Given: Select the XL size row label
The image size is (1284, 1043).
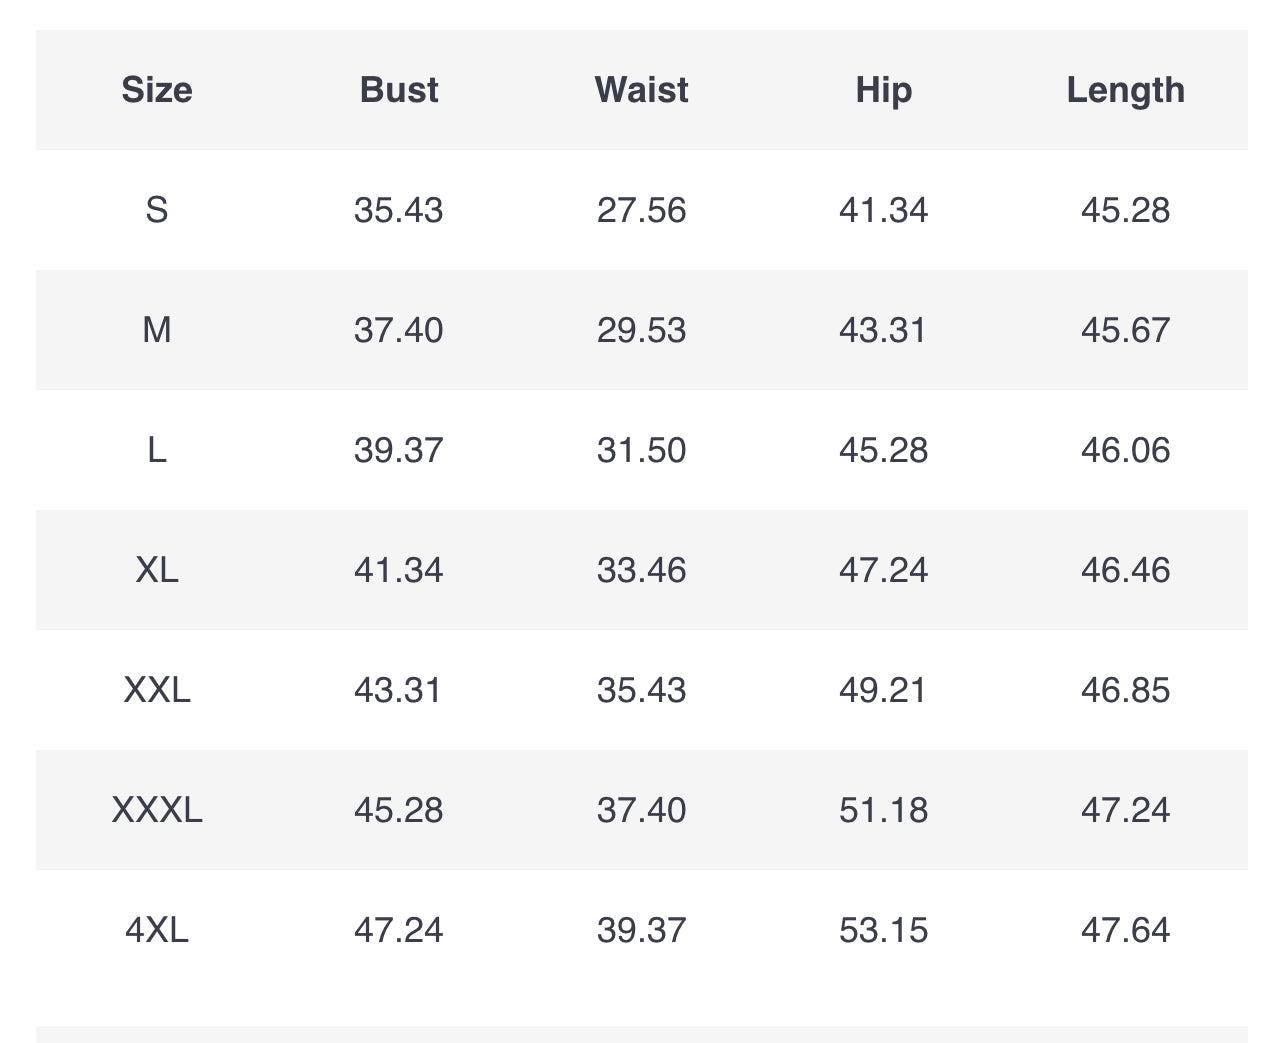Looking at the screenshot, I should click(157, 570).
